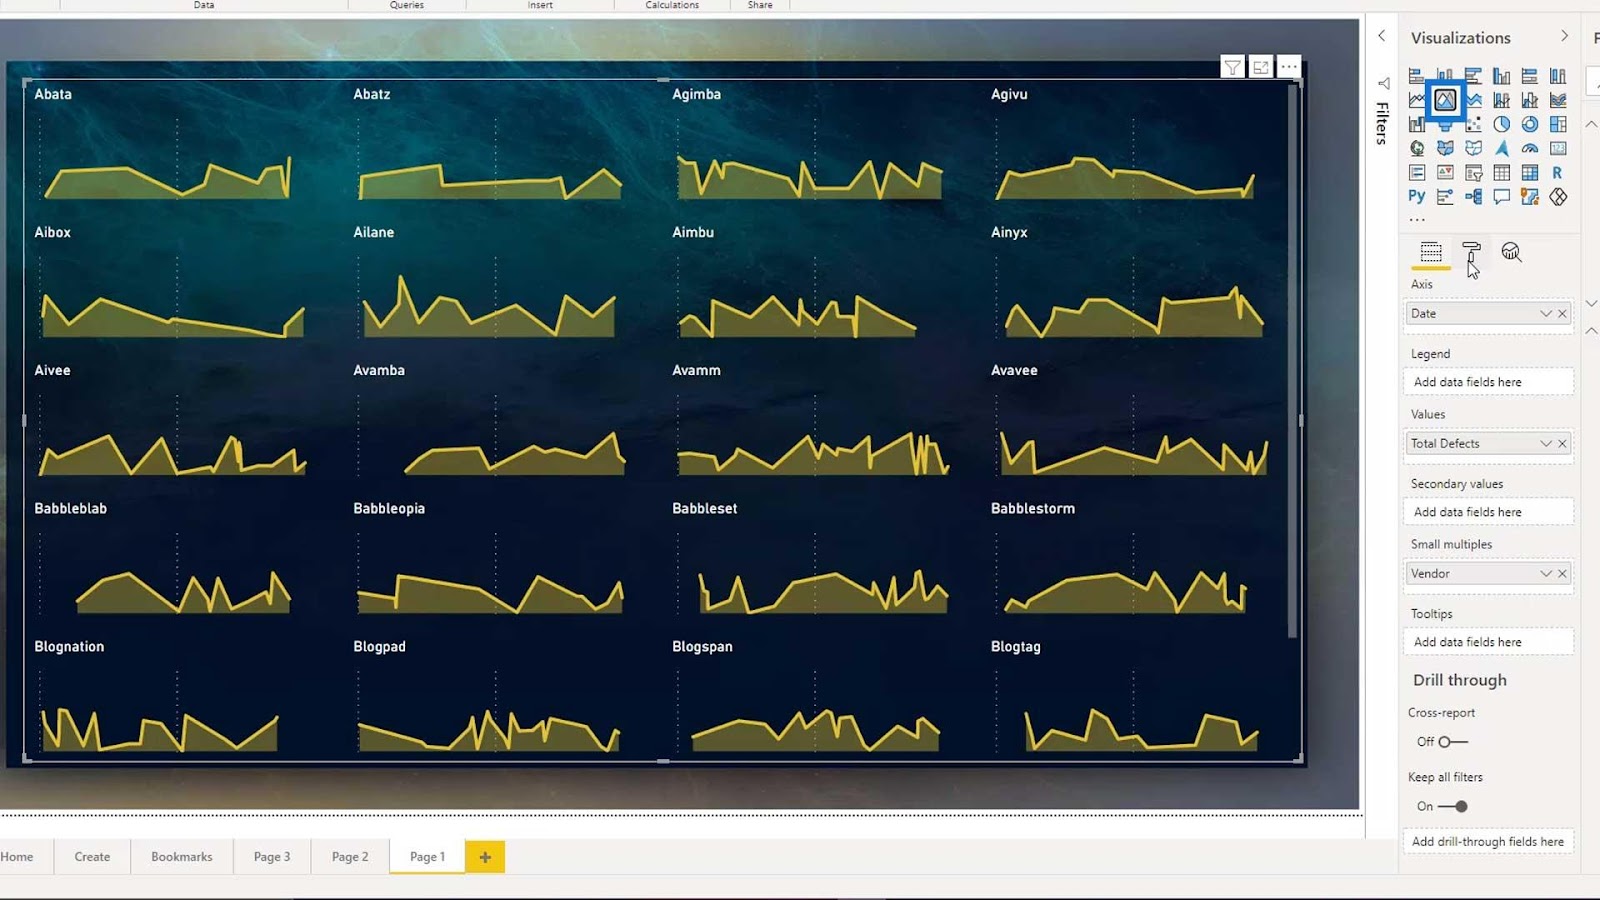Choose the line and stacked column chart

pyautogui.click(x=1501, y=100)
